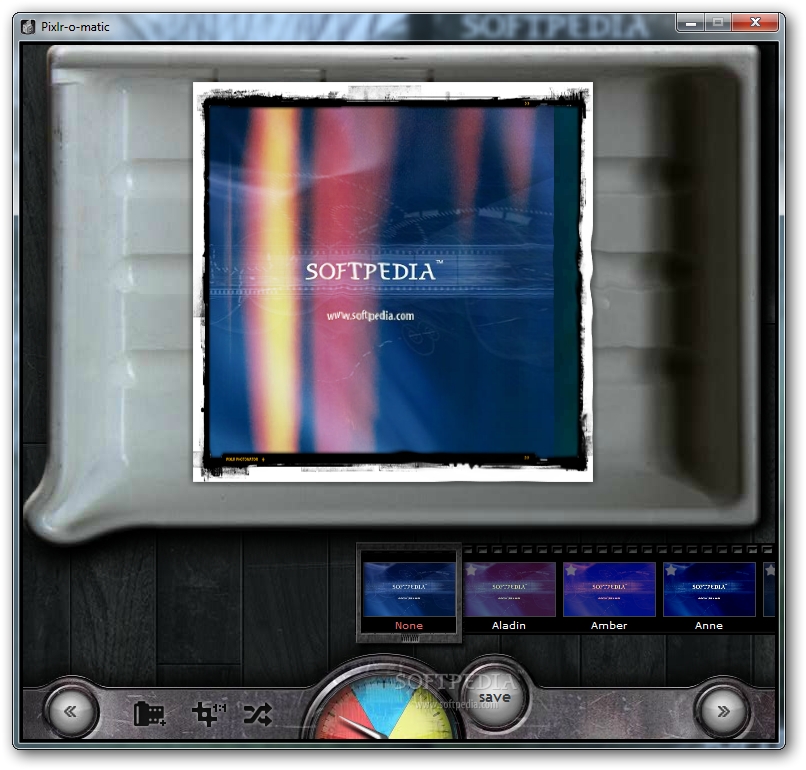Screen dimensions: 806x770
Task: Click the shuffle randomize effects icon
Action: tap(258, 714)
